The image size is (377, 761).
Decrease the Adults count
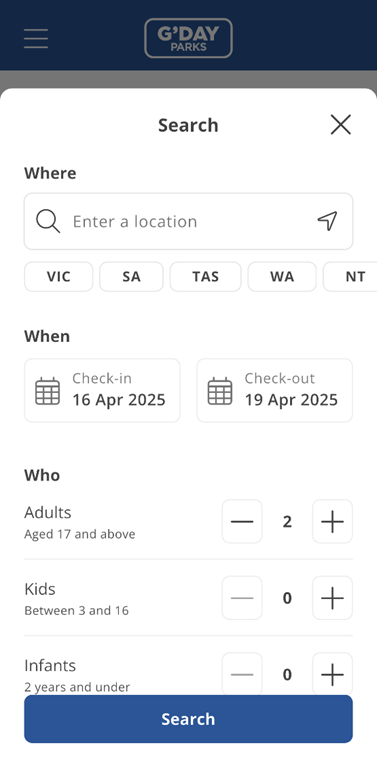(242, 521)
